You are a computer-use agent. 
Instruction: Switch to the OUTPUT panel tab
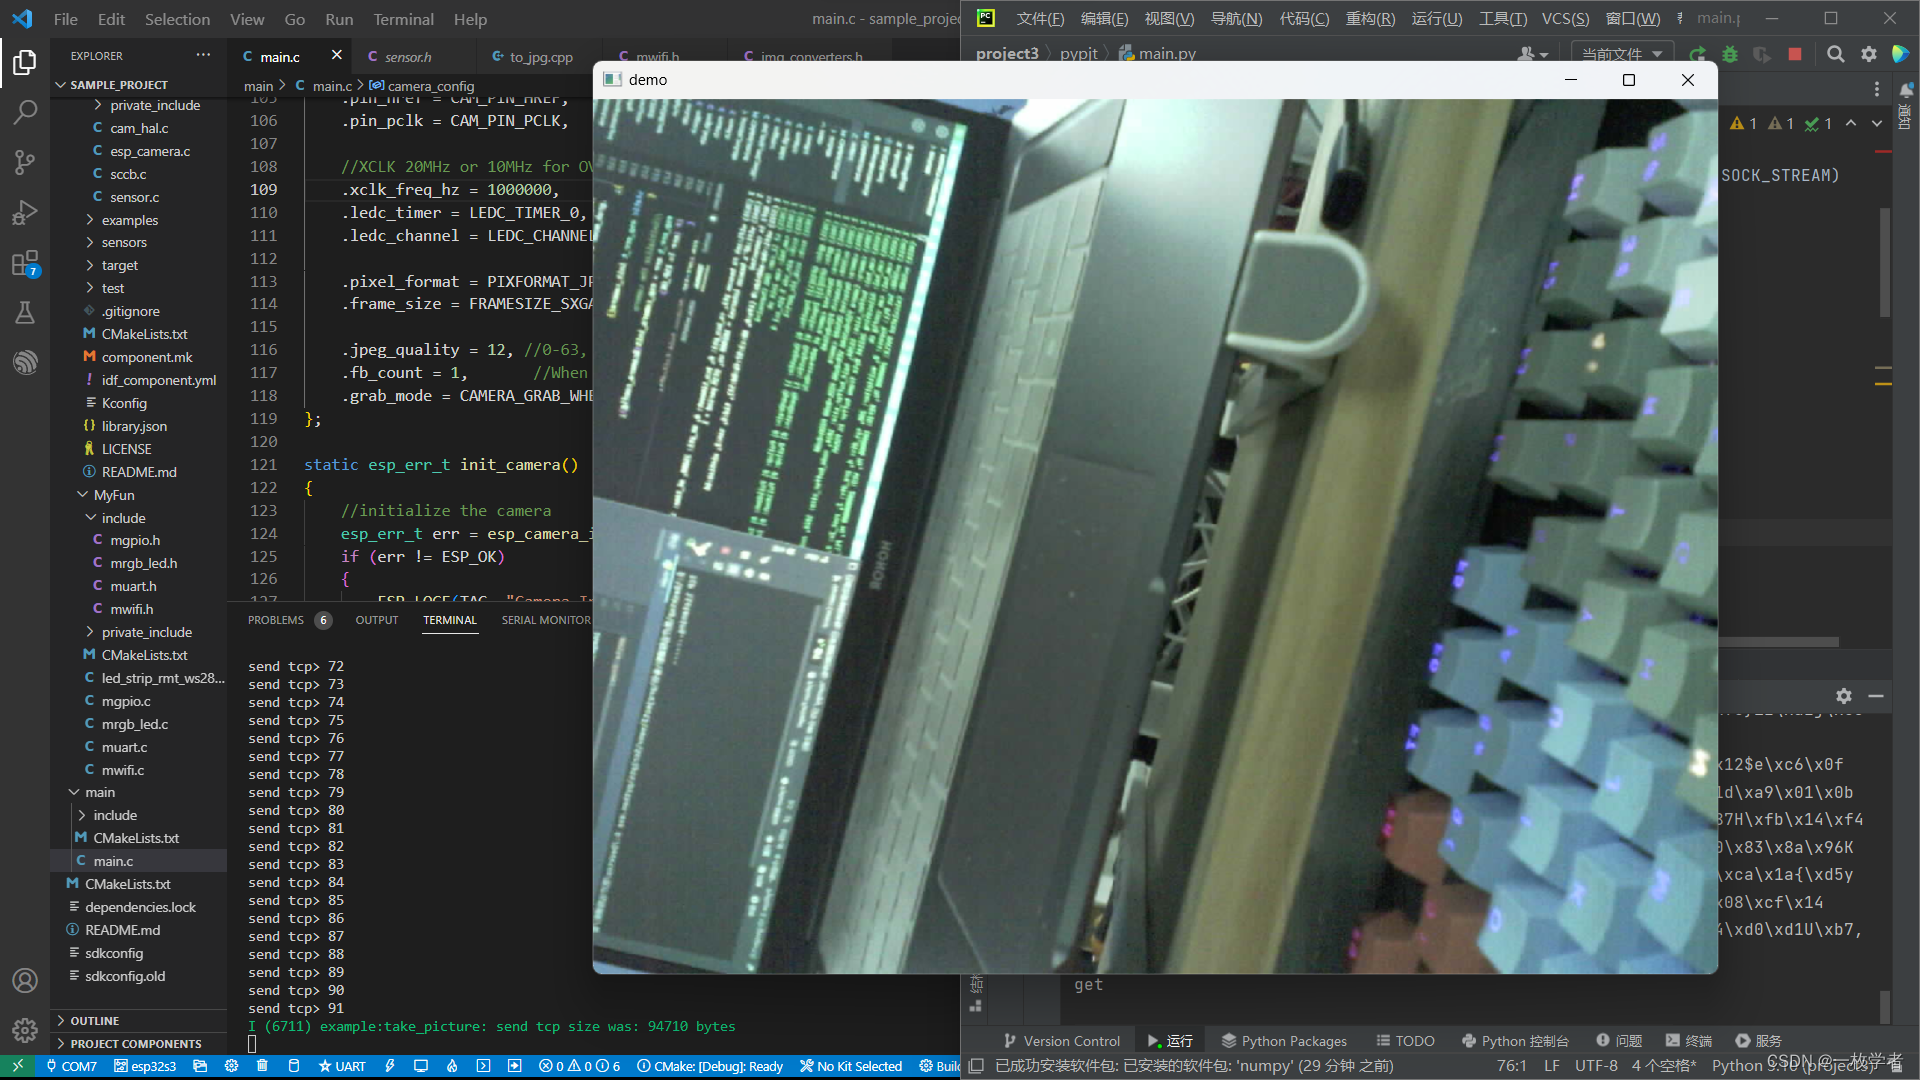point(377,620)
